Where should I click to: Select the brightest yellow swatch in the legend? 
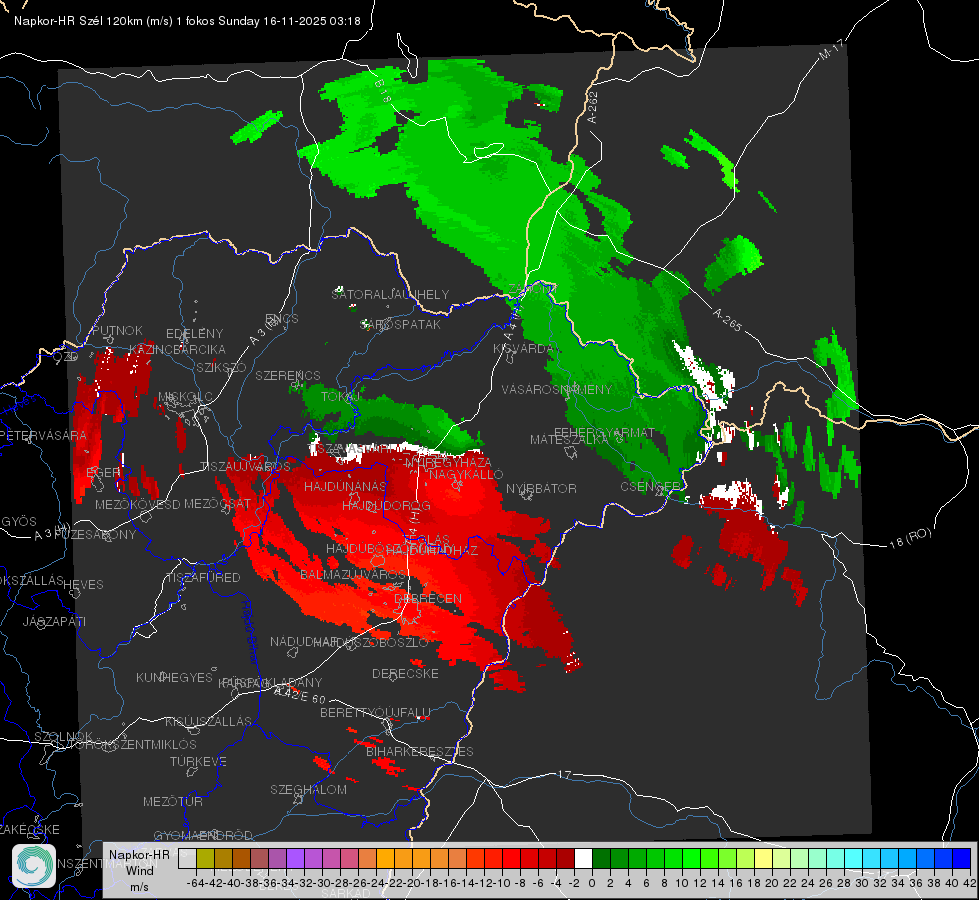tap(763, 858)
